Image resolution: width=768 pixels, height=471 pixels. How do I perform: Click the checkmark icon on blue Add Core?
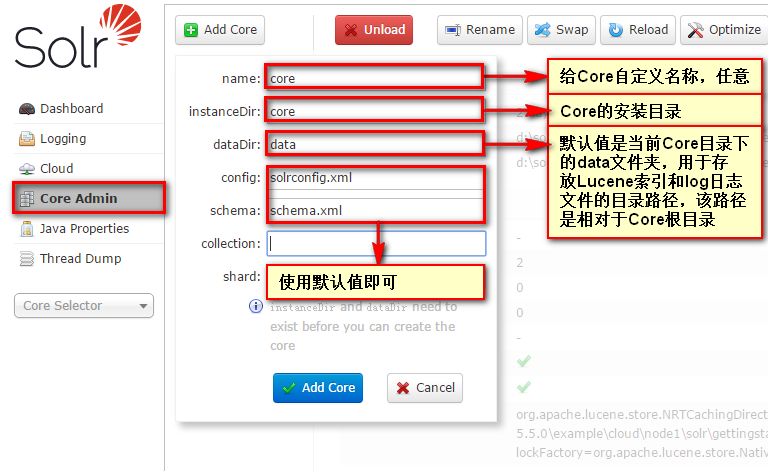coord(289,388)
